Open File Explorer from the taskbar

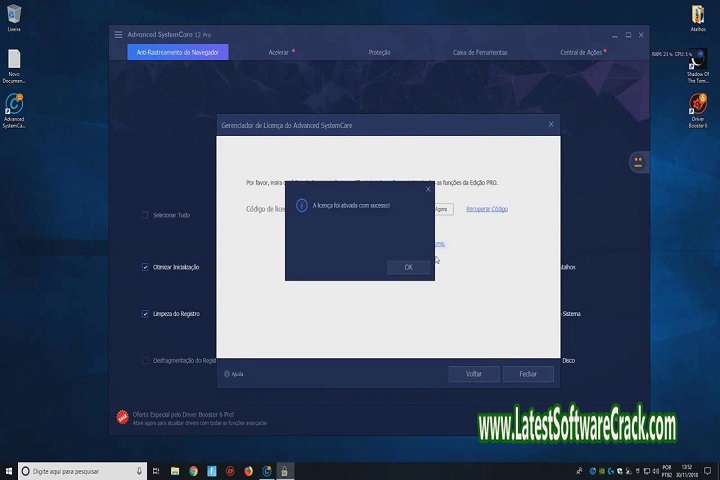pyautogui.click(x=175, y=471)
